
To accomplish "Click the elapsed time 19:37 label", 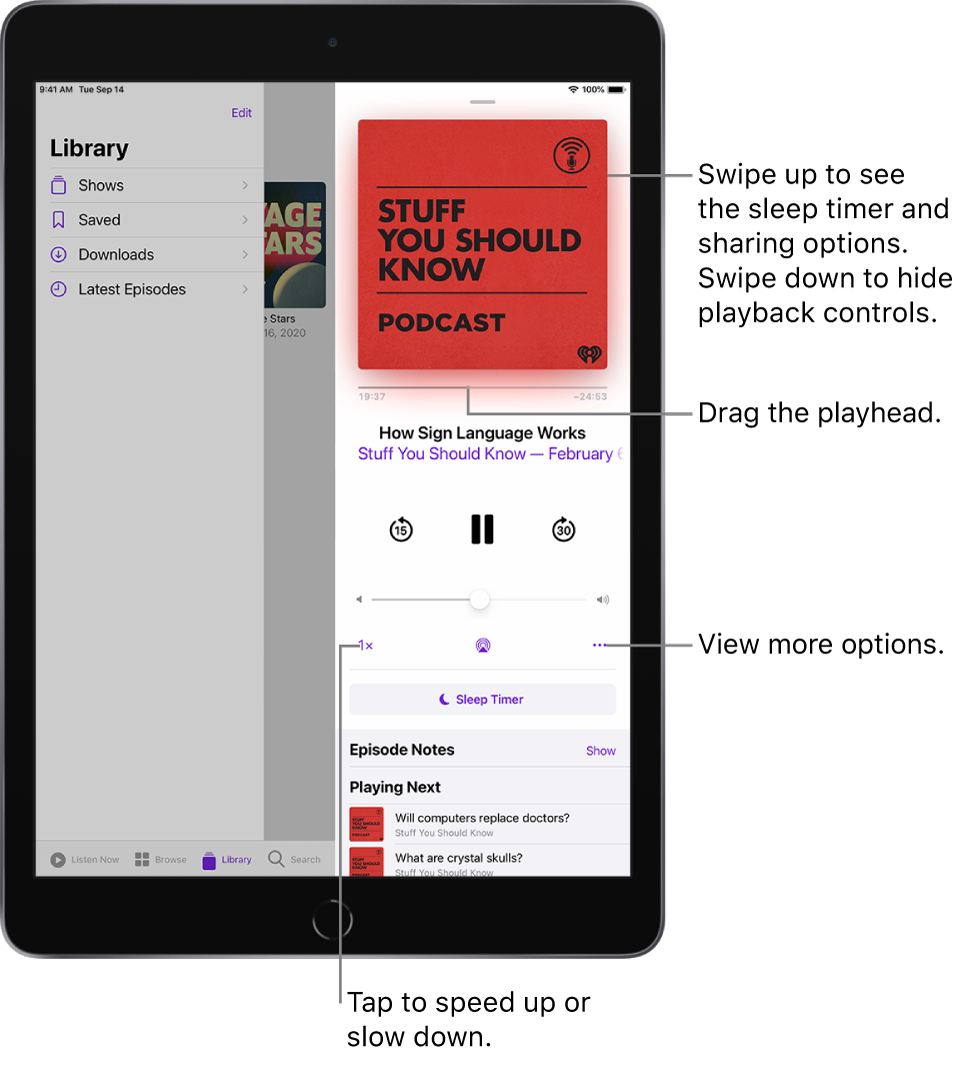I will (x=372, y=396).
